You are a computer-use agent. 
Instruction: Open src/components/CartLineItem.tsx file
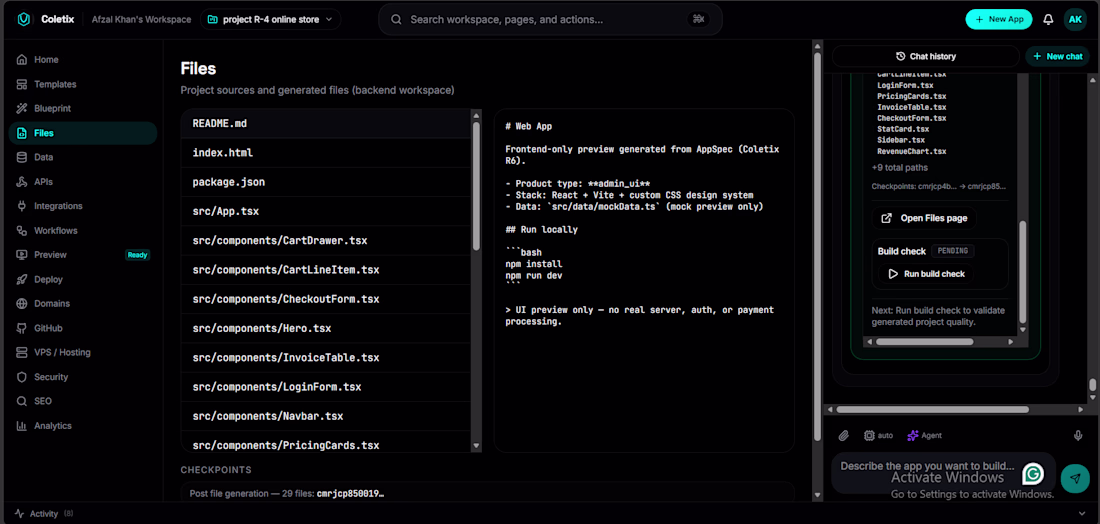326,270
